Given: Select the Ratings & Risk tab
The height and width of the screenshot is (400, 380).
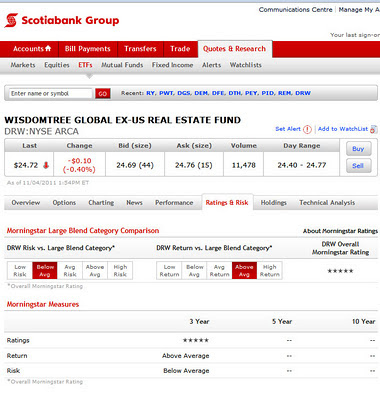Looking at the screenshot, I should 227,203.
